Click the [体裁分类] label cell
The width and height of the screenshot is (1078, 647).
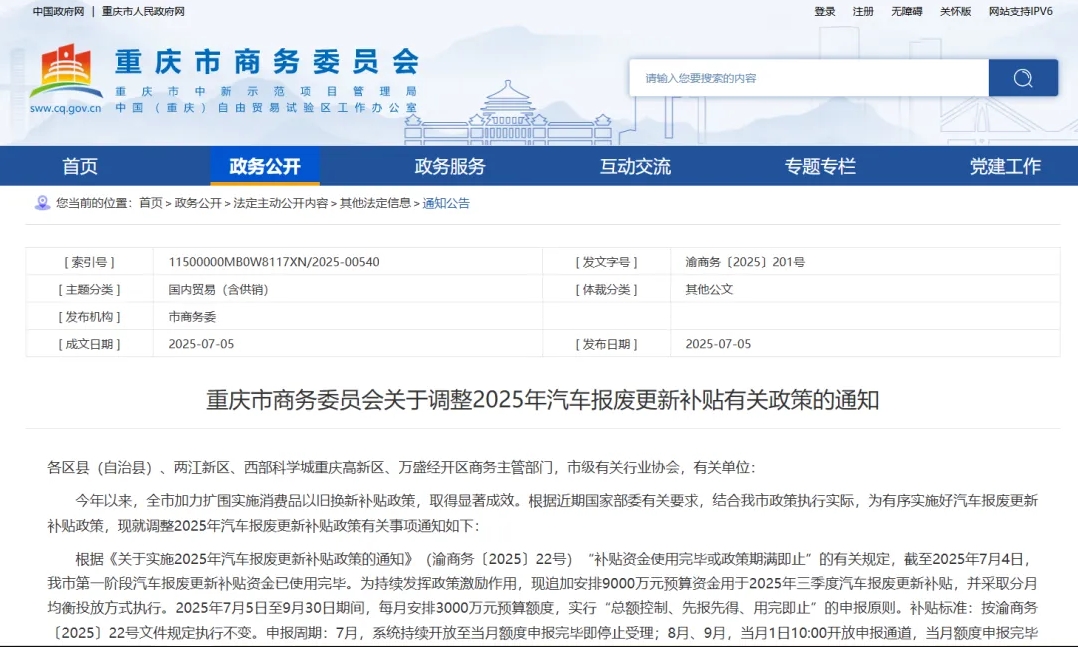[x=606, y=289]
